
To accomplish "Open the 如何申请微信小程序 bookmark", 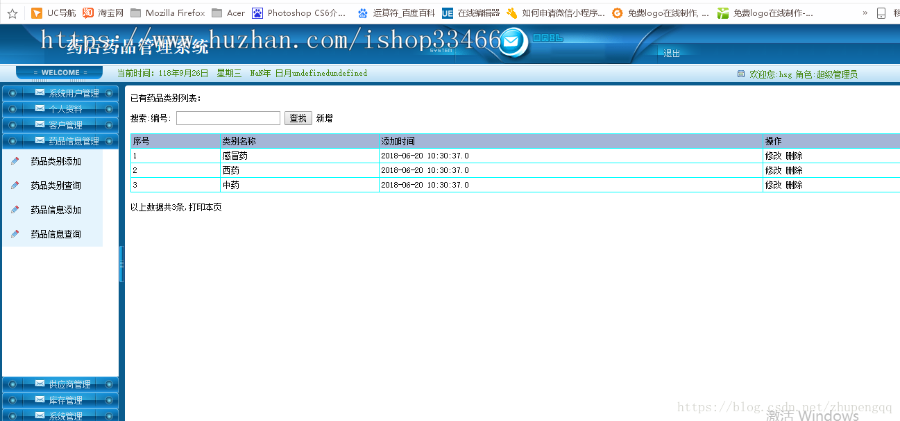I will pos(555,13).
